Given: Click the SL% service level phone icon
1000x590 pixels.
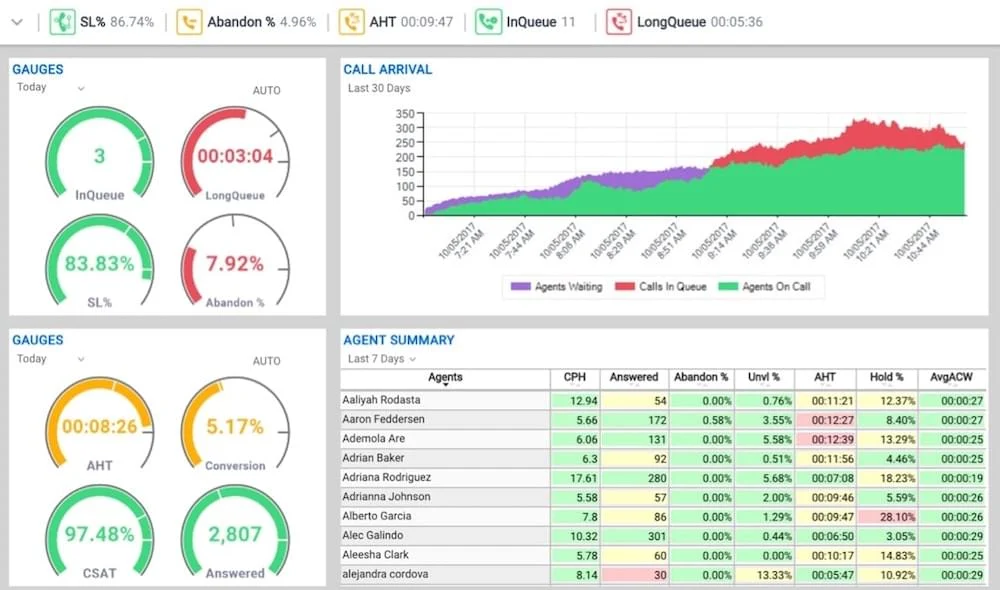Looking at the screenshot, I should (x=62, y=22).
